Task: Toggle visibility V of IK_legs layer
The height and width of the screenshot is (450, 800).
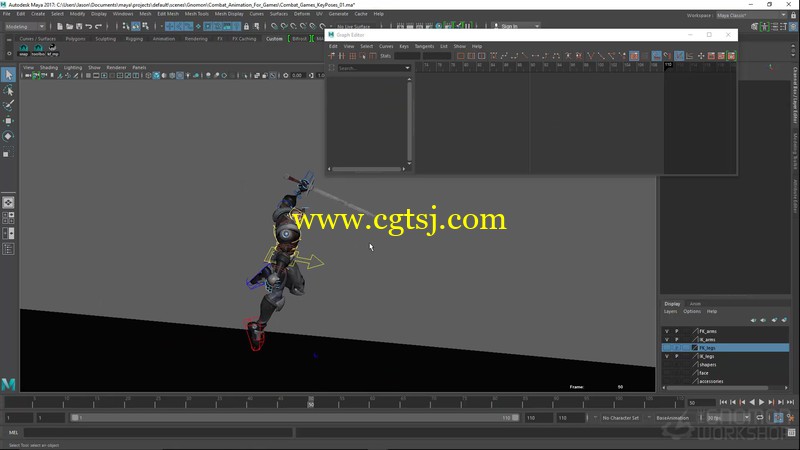Action: click(x=666, y=356)
